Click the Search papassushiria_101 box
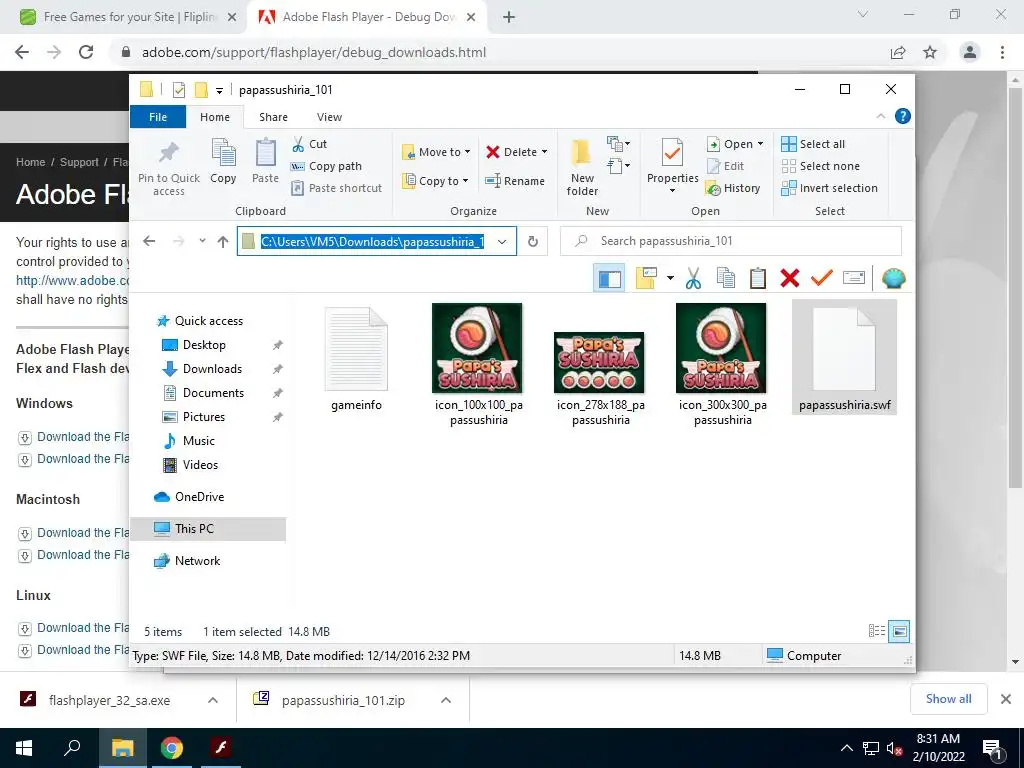This screenshot has height=768, width=1024. tap(731, 241)
